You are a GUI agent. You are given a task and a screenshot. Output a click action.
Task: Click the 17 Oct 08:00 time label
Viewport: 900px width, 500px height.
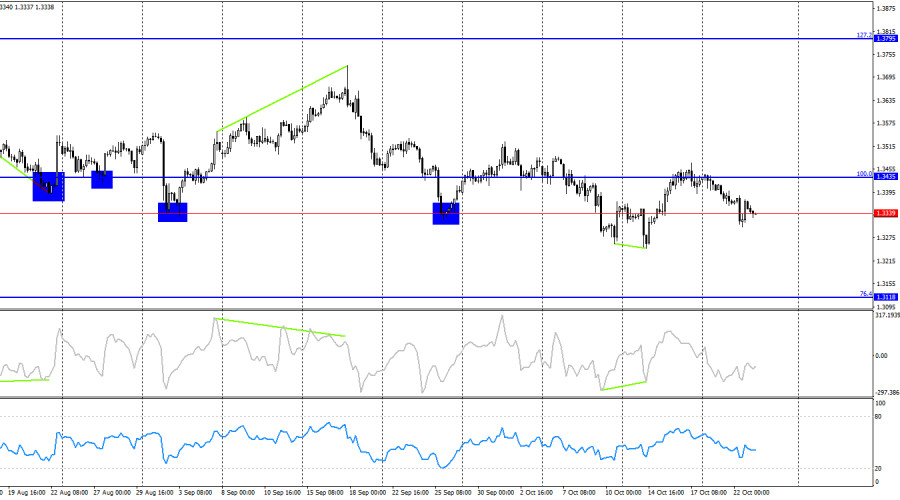coord(709,493)
